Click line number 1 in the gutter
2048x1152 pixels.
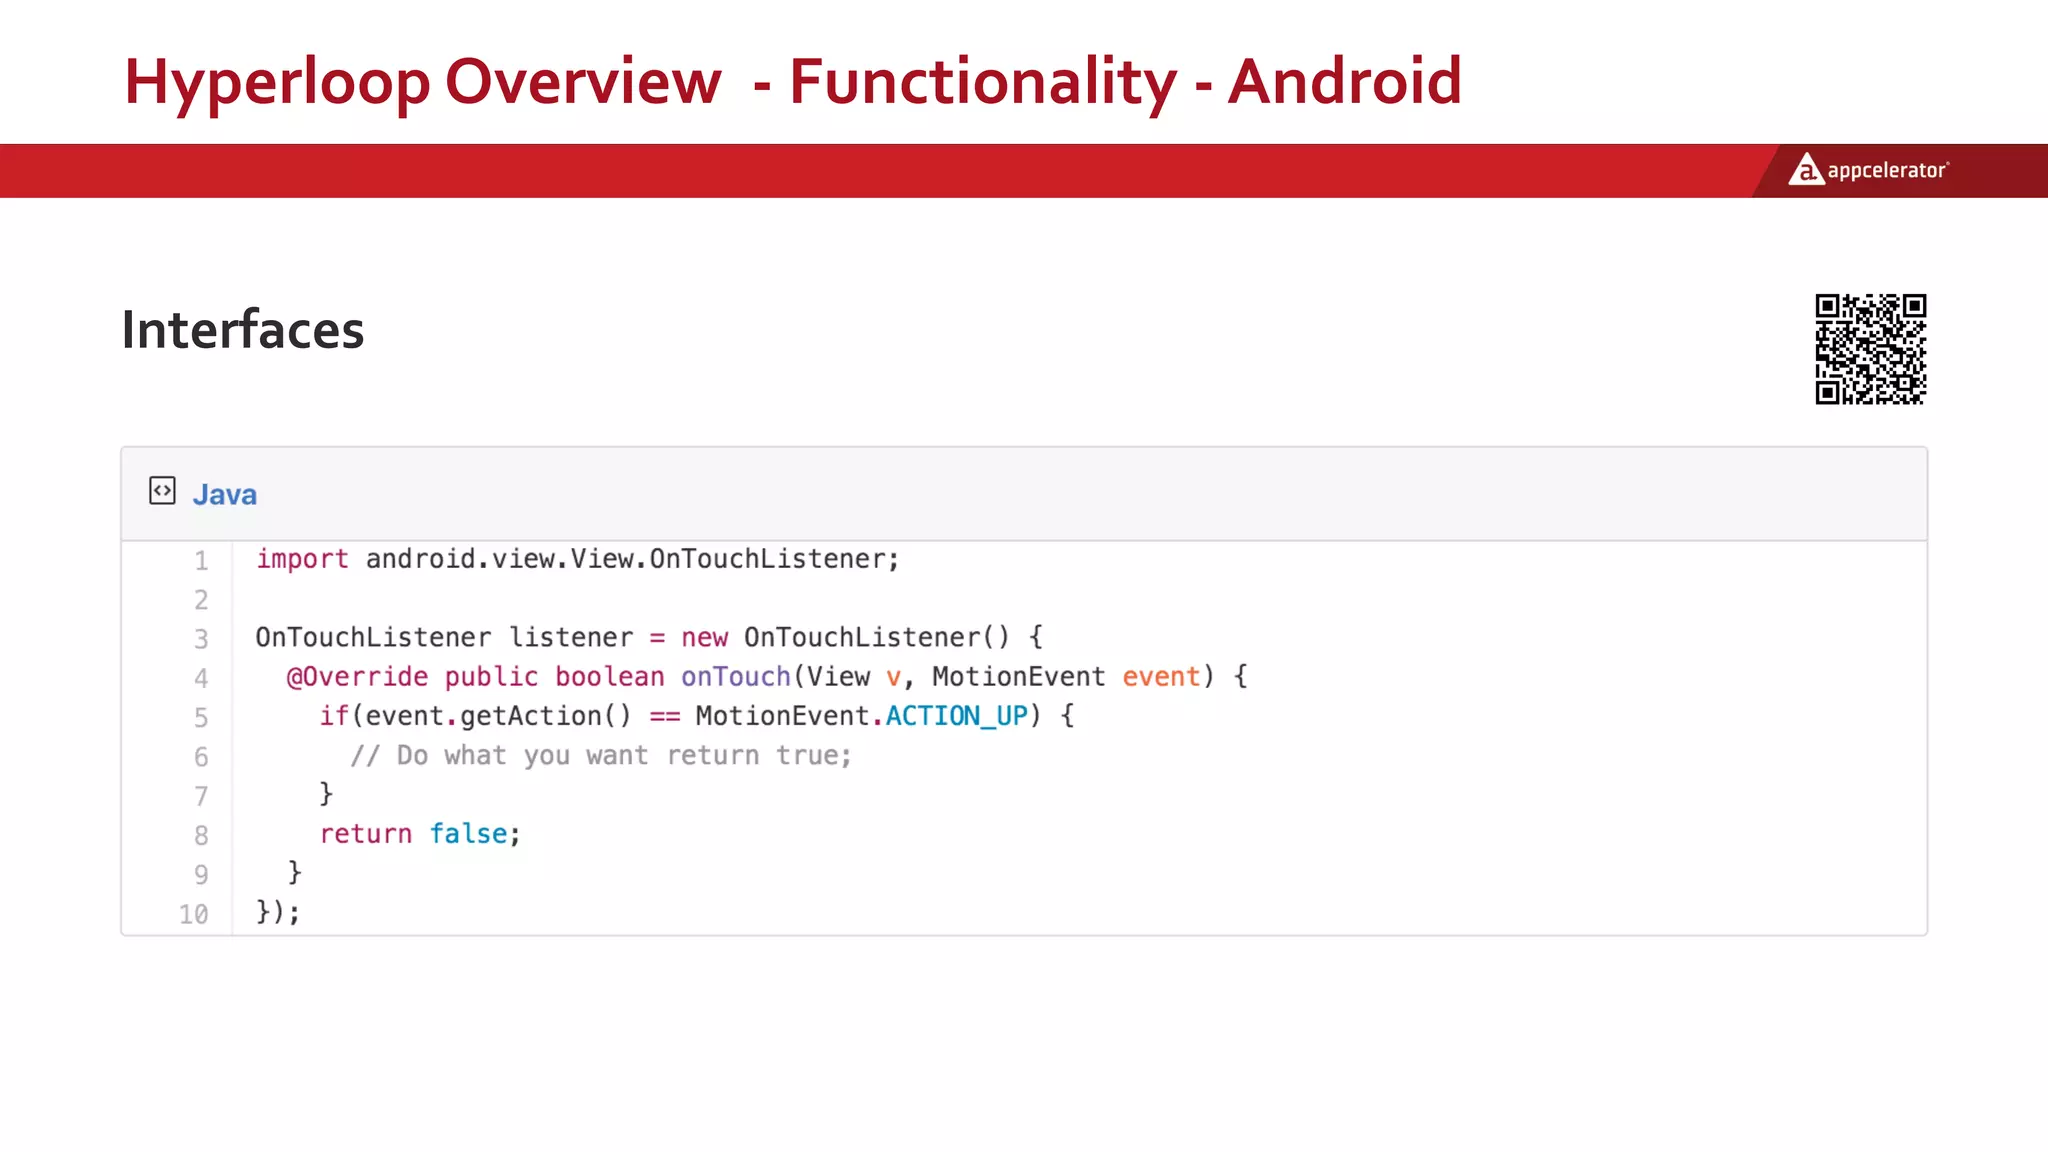(x=201, y=561)
